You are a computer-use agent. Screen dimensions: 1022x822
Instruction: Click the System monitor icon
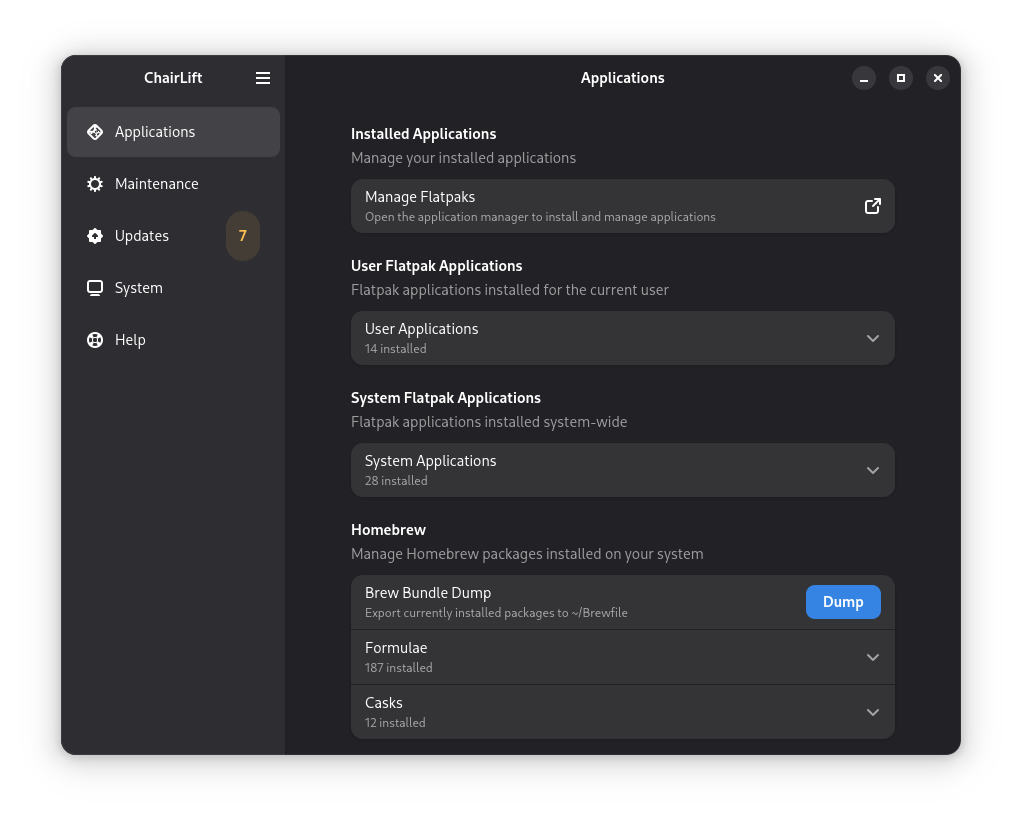point(95,288)
